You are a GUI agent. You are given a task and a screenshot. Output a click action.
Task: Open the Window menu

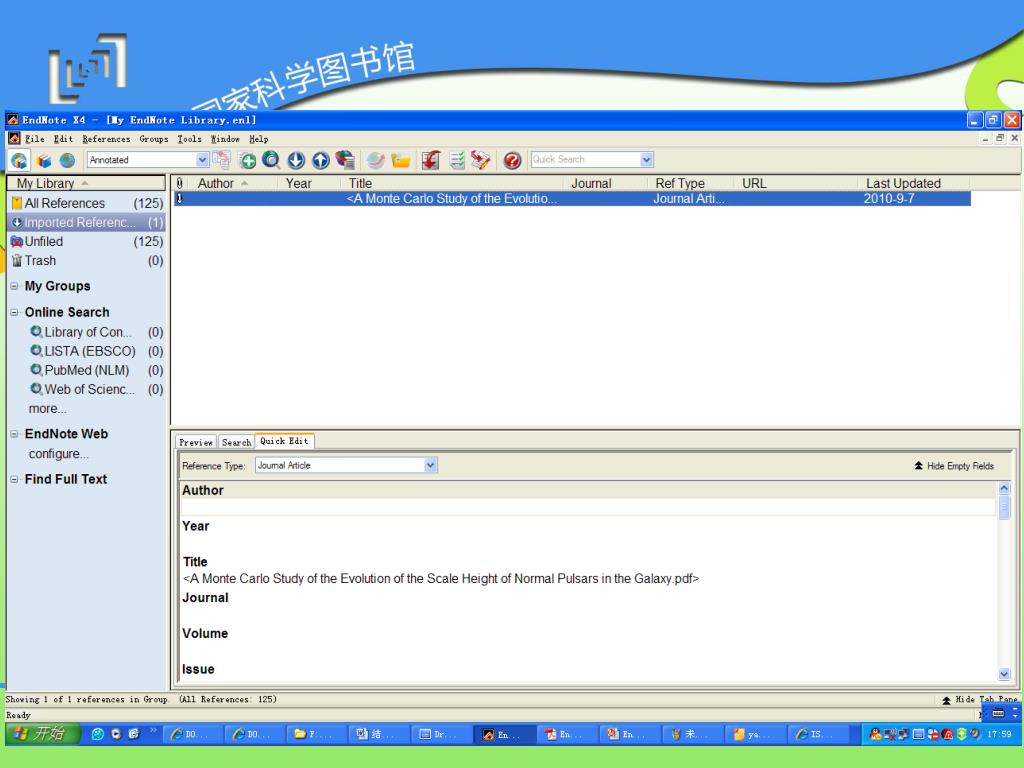pyautogui.click(x=225, y=139)
